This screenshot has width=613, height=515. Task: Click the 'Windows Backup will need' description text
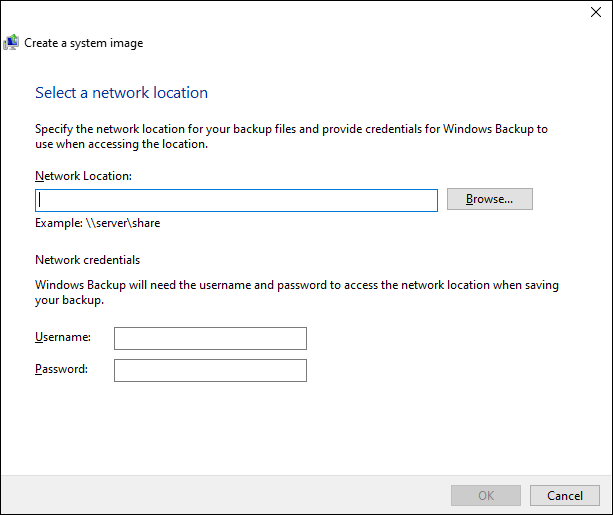[x=296, y=285]
